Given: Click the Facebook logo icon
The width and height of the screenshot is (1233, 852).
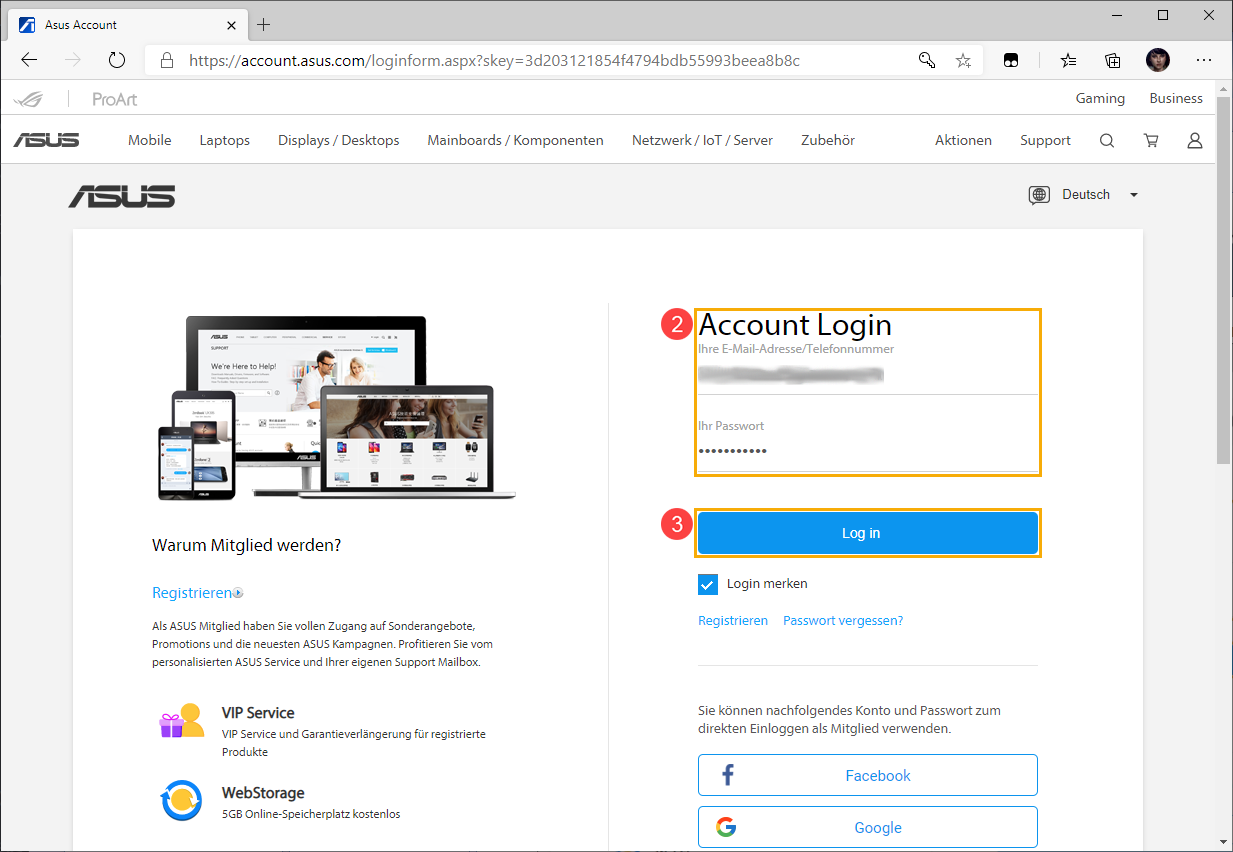Looking at the screenshot, I should click(727, 775).
